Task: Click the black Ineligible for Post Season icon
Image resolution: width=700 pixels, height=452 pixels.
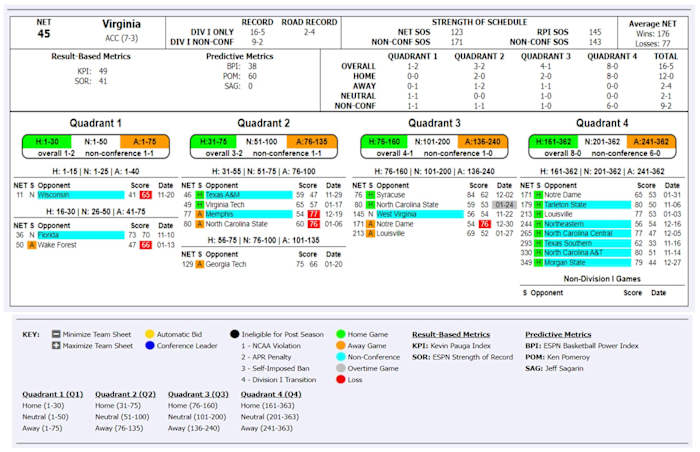Action: (234, 335)
